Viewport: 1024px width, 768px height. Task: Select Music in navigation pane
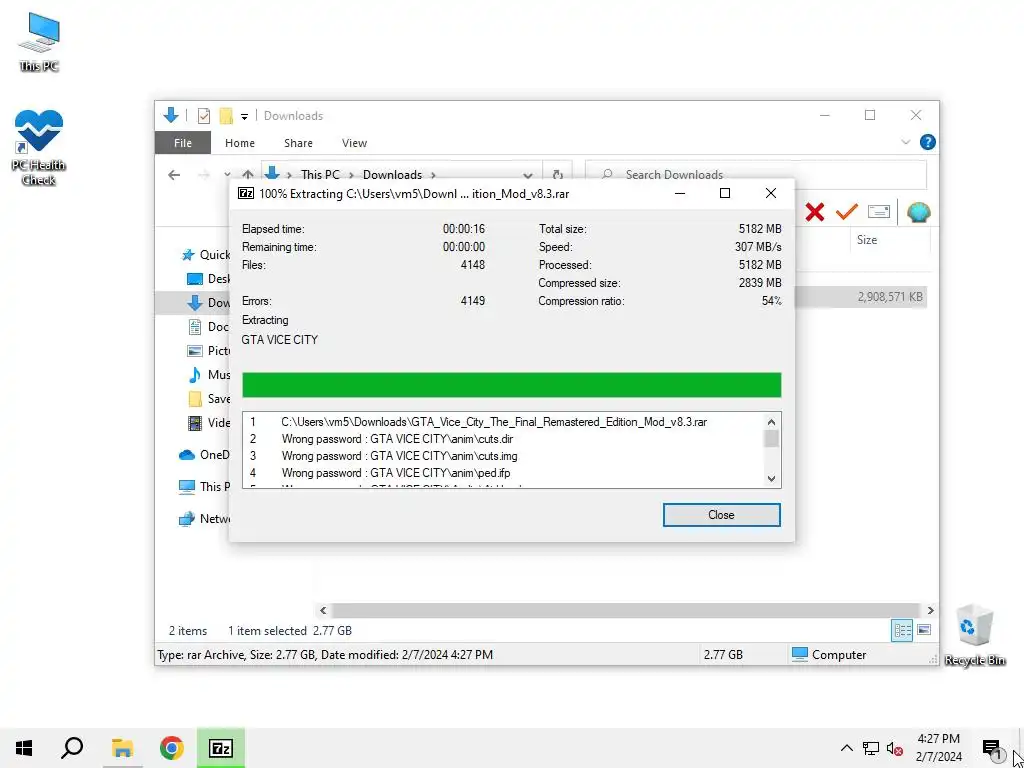(208, 375)
